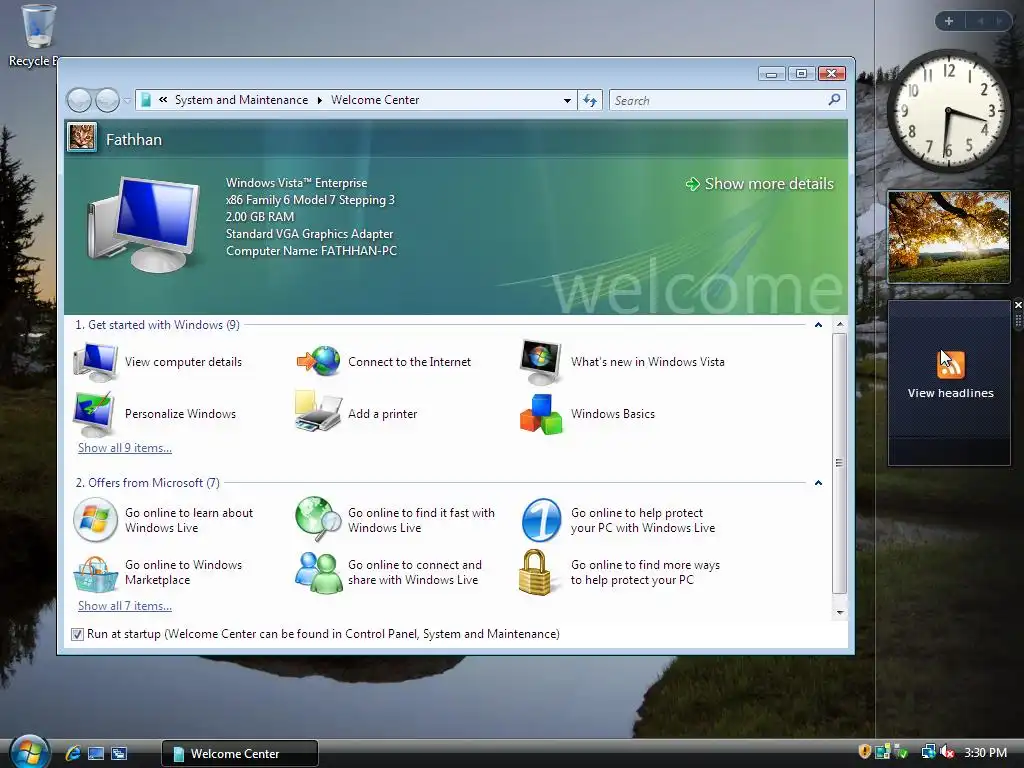Click the RSS feed icon in headlines gadget
Screen dimensions: 1024x768
pos(950,365)
